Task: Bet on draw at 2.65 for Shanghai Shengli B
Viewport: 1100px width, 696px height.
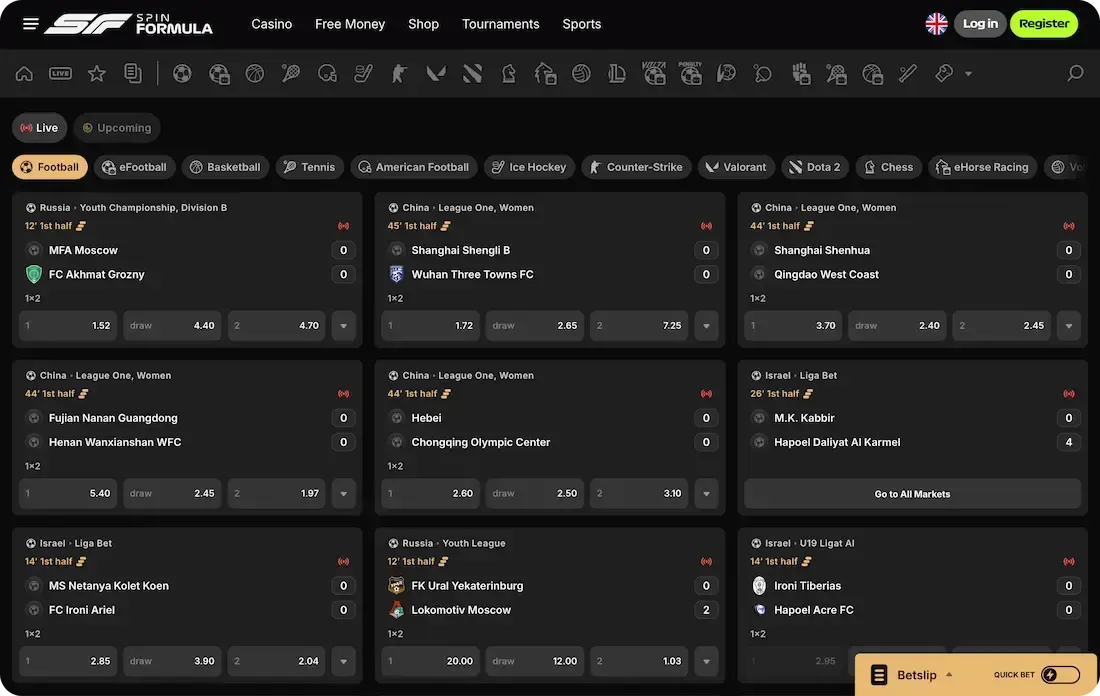Action: [x=535, y=326]
